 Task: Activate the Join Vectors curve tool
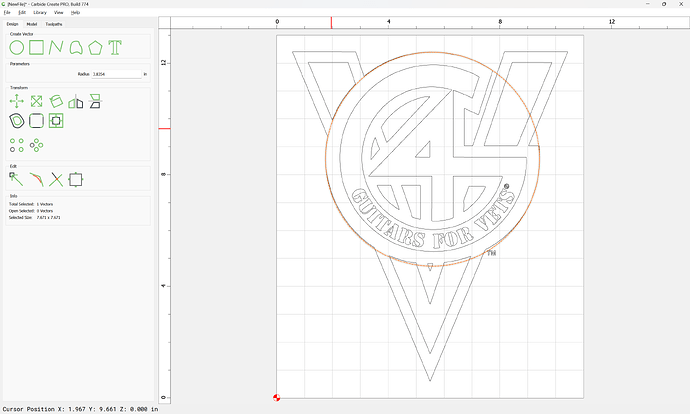(x=37, y=180)
